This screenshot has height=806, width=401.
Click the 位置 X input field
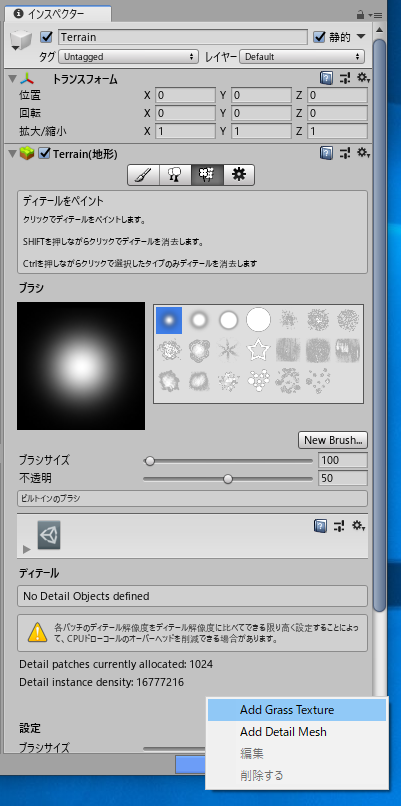(x=185, y=96)
